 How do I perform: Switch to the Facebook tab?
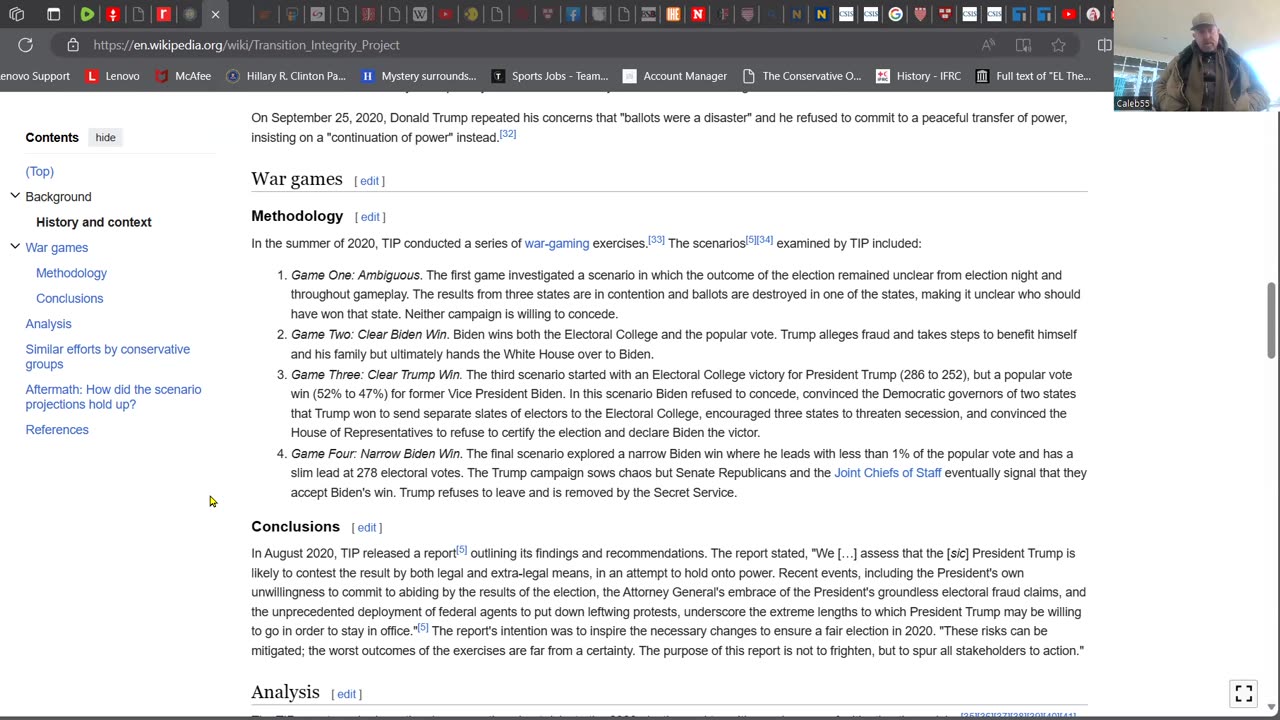point(573,14)
